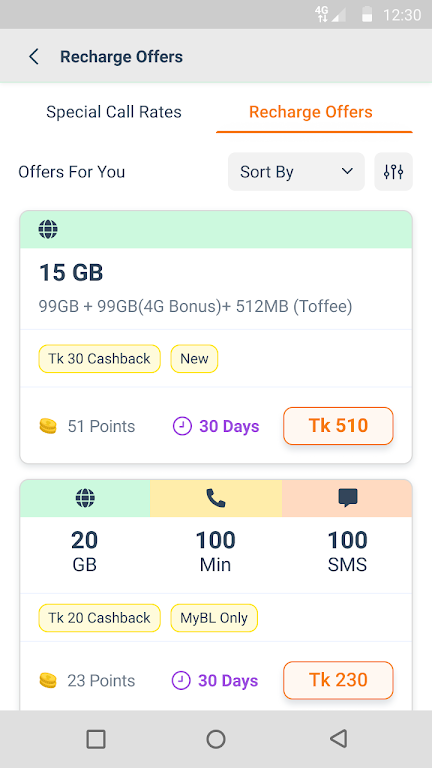This screenshot has height=768, width=432.
Task: Tap the SMS chat bubble icon
Action: pyautogui.click(x=347, y=498)
